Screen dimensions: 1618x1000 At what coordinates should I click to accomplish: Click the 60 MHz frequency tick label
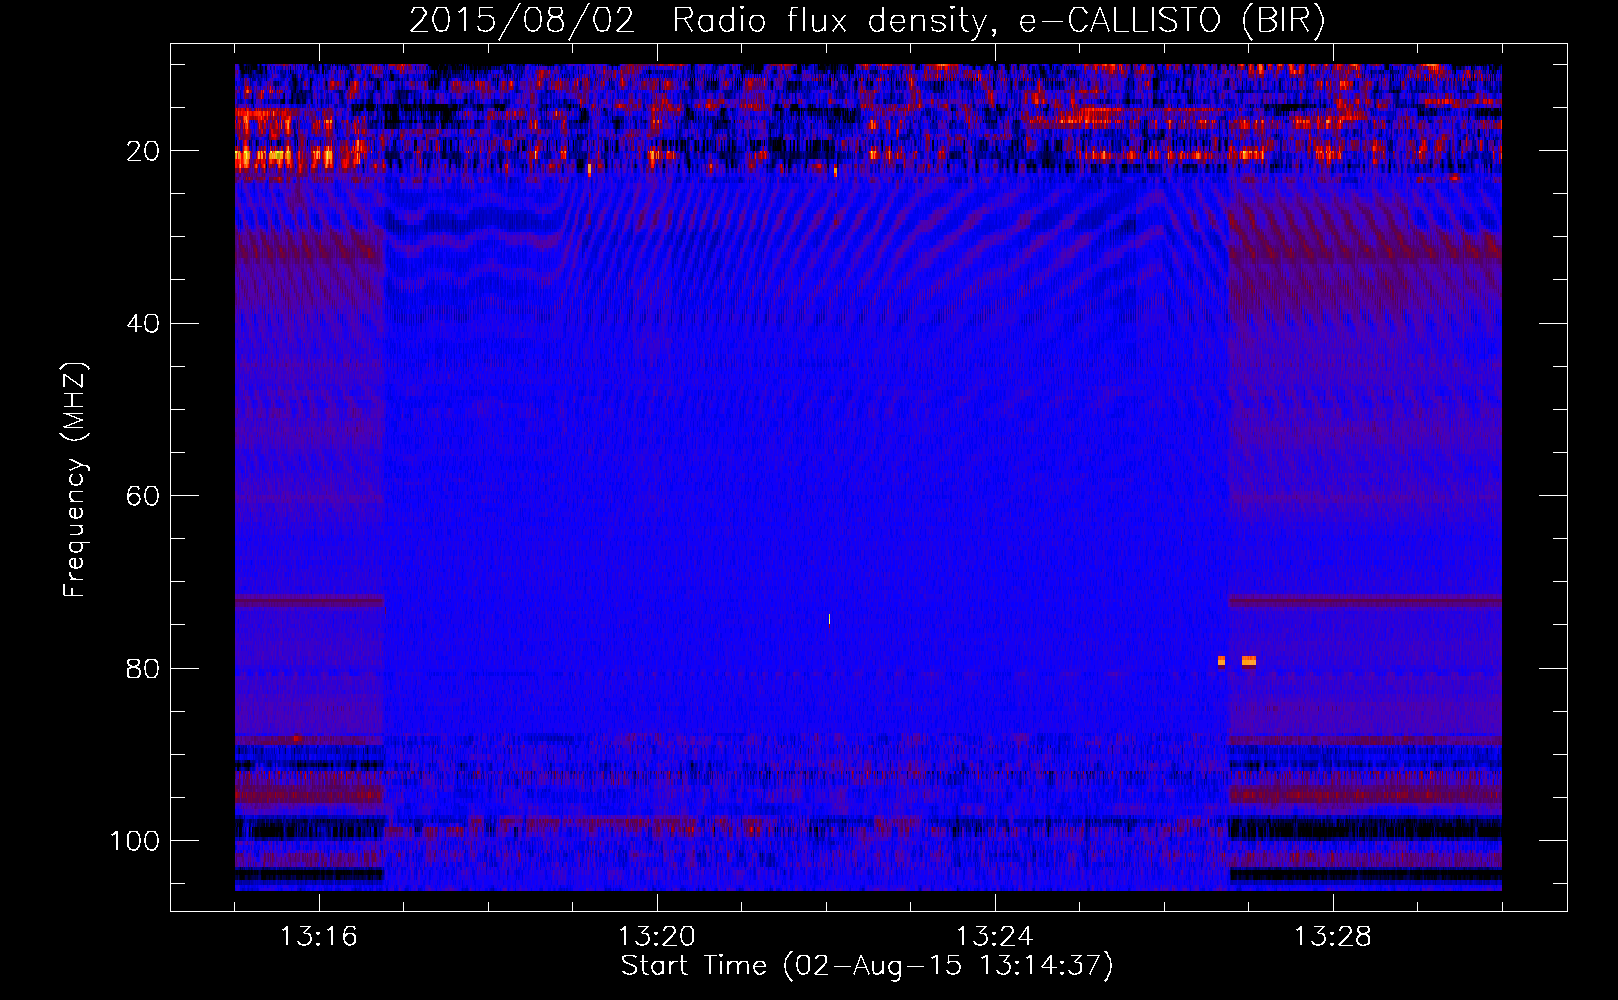point(144,496)
